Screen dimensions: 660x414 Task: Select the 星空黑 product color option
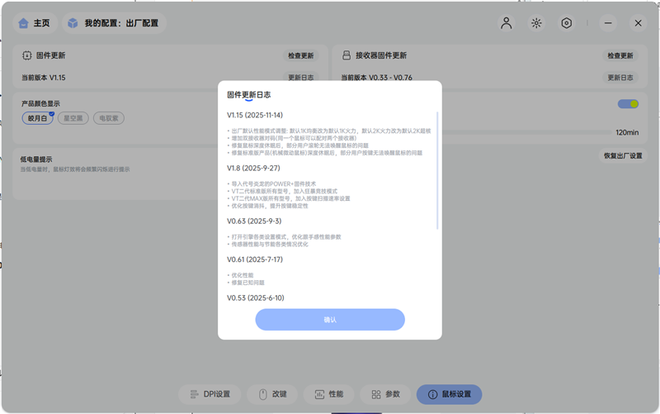(73, 118)
